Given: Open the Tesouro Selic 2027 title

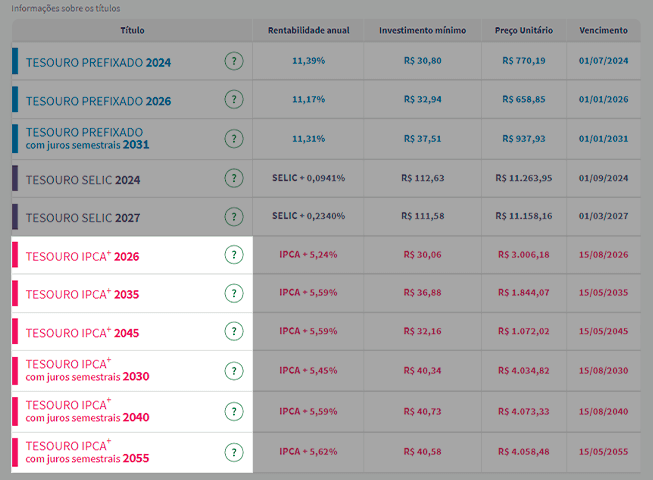Looking at the screenshot, I should [x=83, y=218].
